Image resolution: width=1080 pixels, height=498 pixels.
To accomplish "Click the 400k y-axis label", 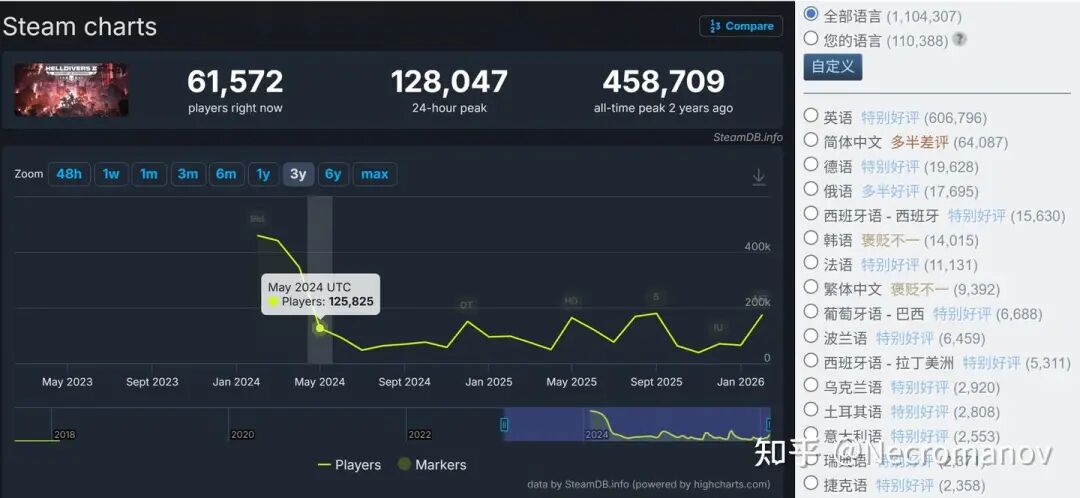I will (757, 247).
